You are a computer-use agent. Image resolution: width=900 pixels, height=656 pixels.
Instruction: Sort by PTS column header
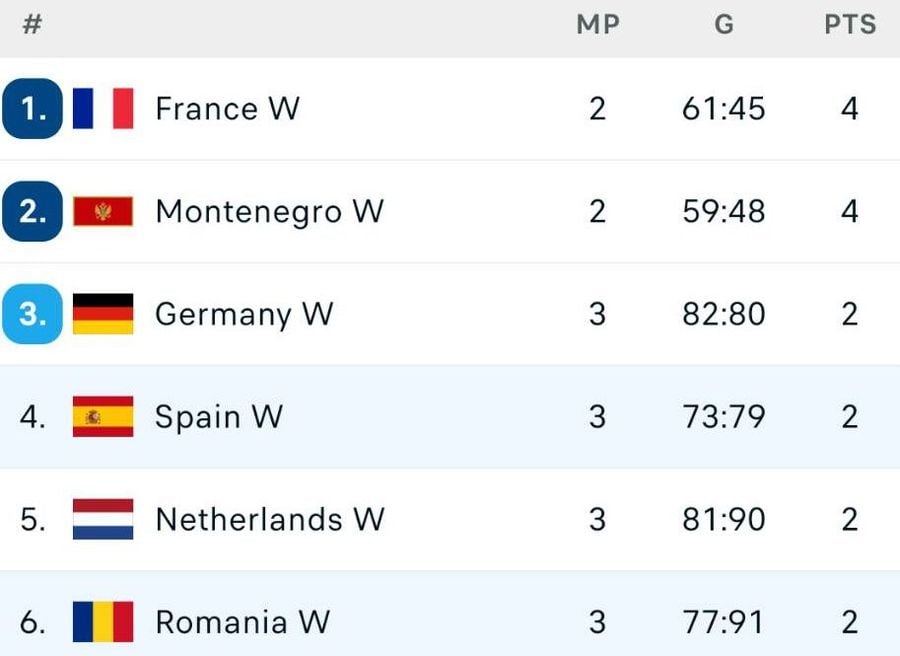850,25
